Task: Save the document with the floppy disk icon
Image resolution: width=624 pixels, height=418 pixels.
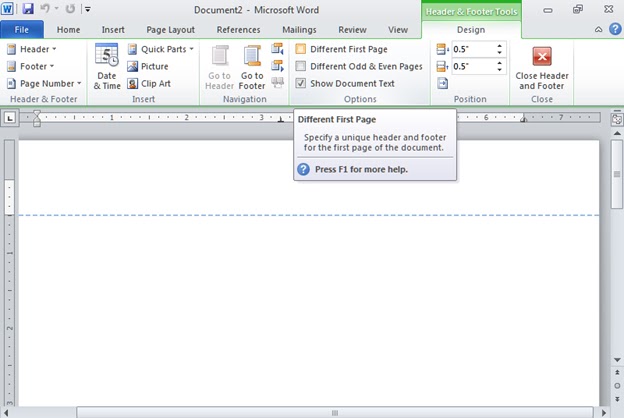Action: point(28,8)
